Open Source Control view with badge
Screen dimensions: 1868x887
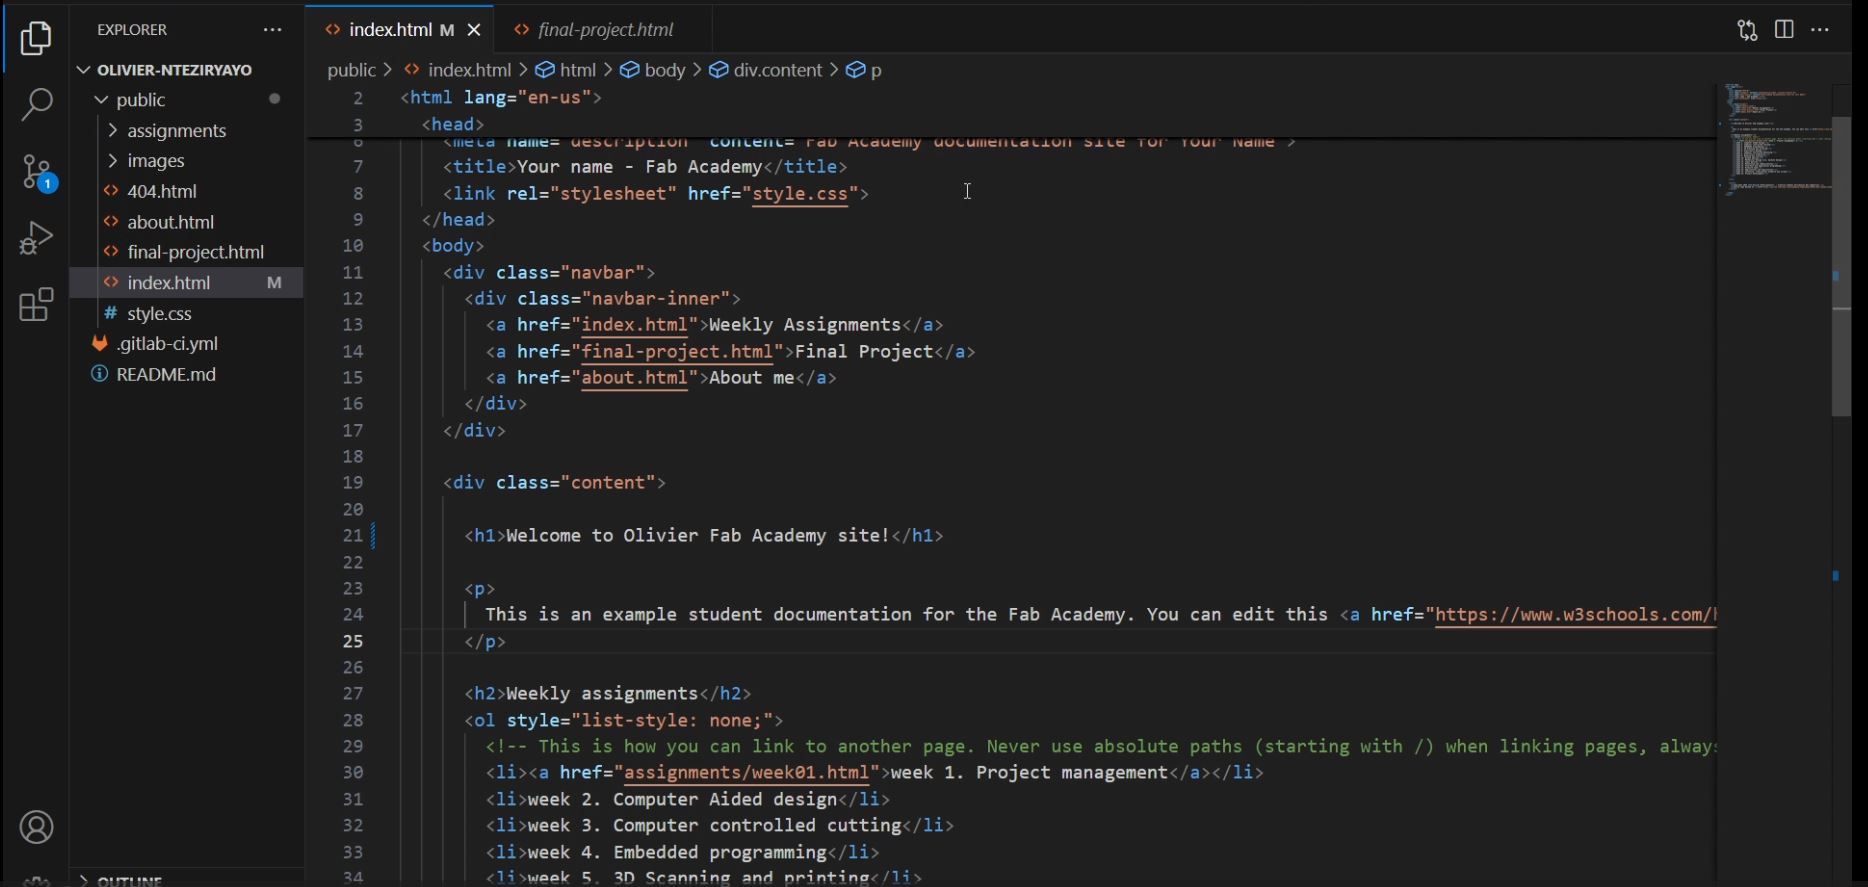click(38, 173)
